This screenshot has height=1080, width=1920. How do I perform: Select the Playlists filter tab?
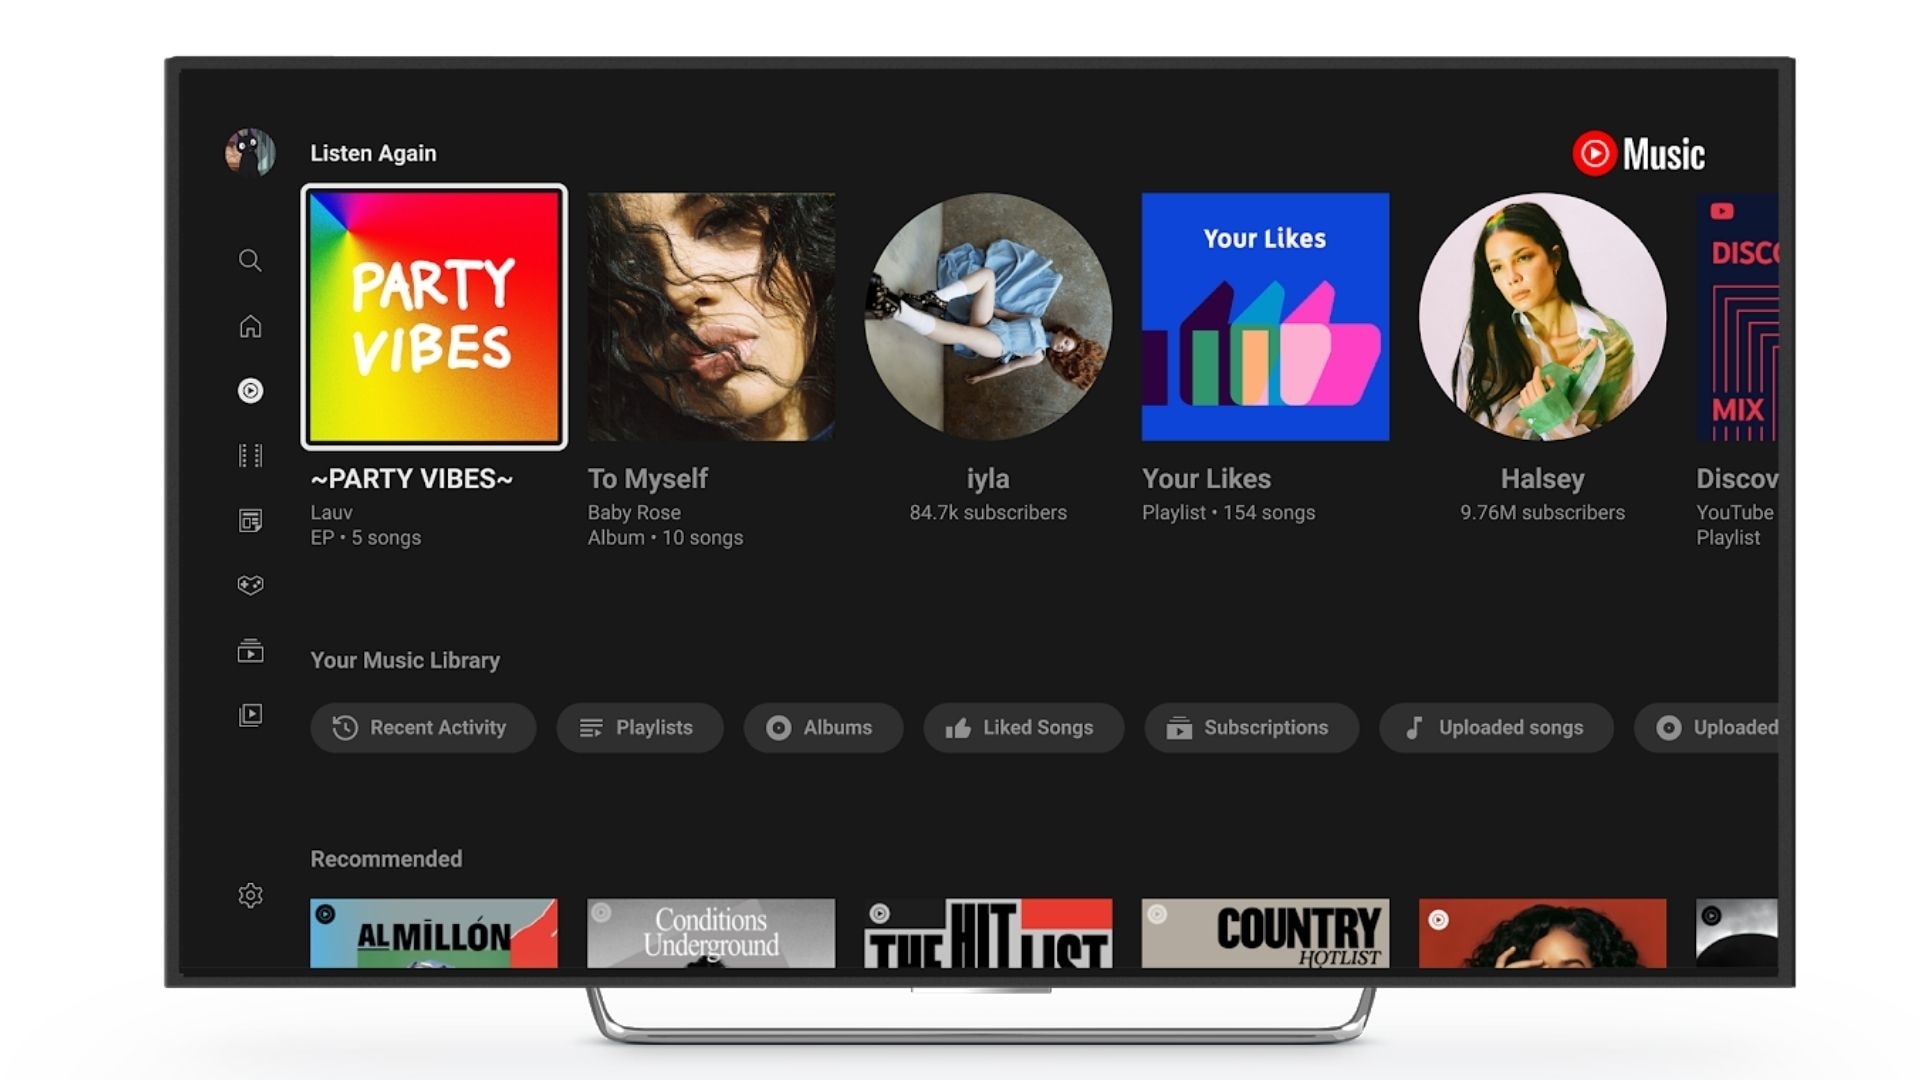click(638, 728)
